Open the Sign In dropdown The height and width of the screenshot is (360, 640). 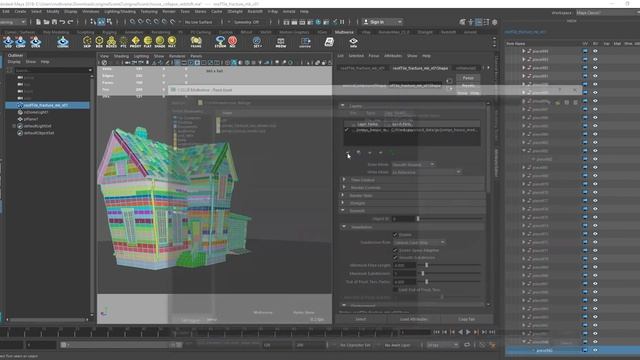382,22
